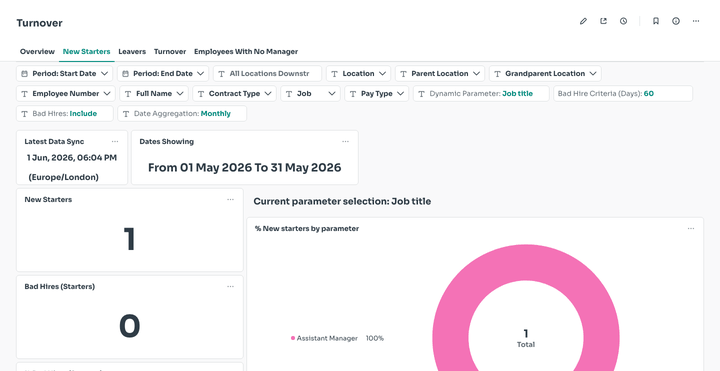Open the Leavers tab
Image resolution: width=720 pixels, height=371 pixels.
tap(132, 51)
